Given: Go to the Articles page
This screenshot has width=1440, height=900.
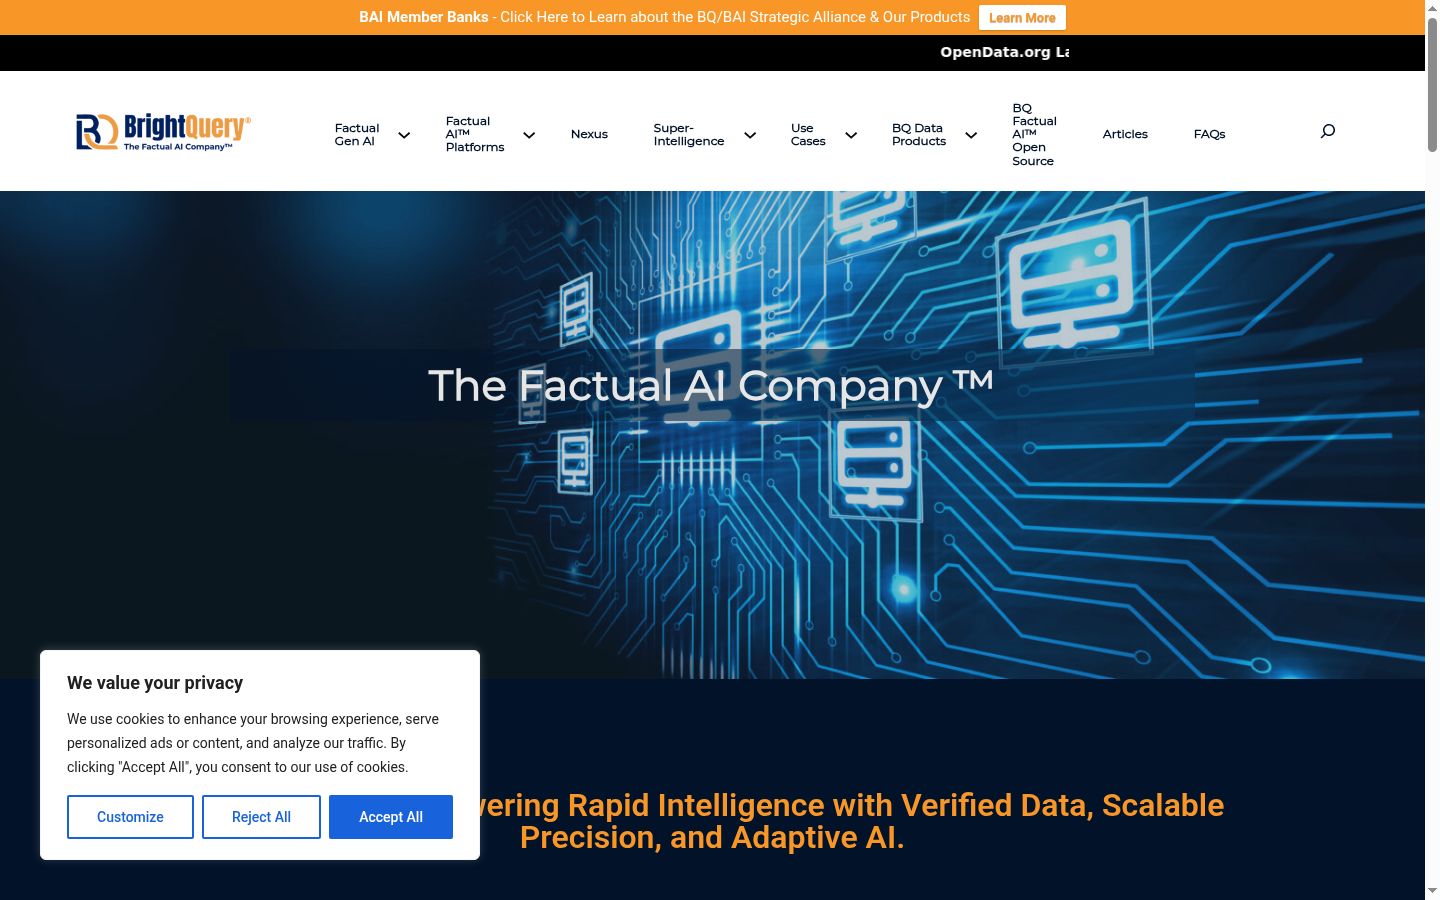Looking at the screenshot, I should coord(1125,134).
